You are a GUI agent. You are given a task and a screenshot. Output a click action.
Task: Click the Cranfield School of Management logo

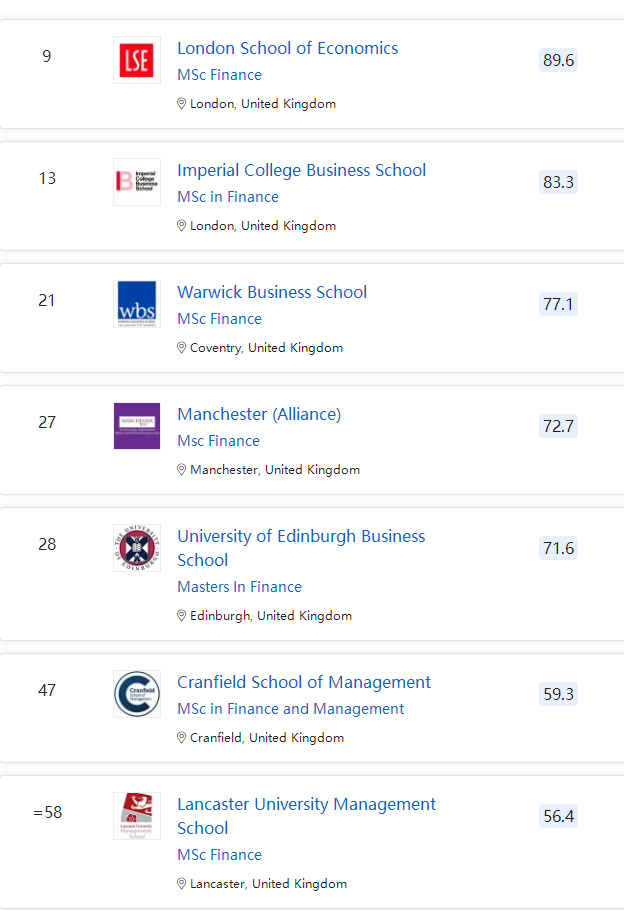coord(136,694)
